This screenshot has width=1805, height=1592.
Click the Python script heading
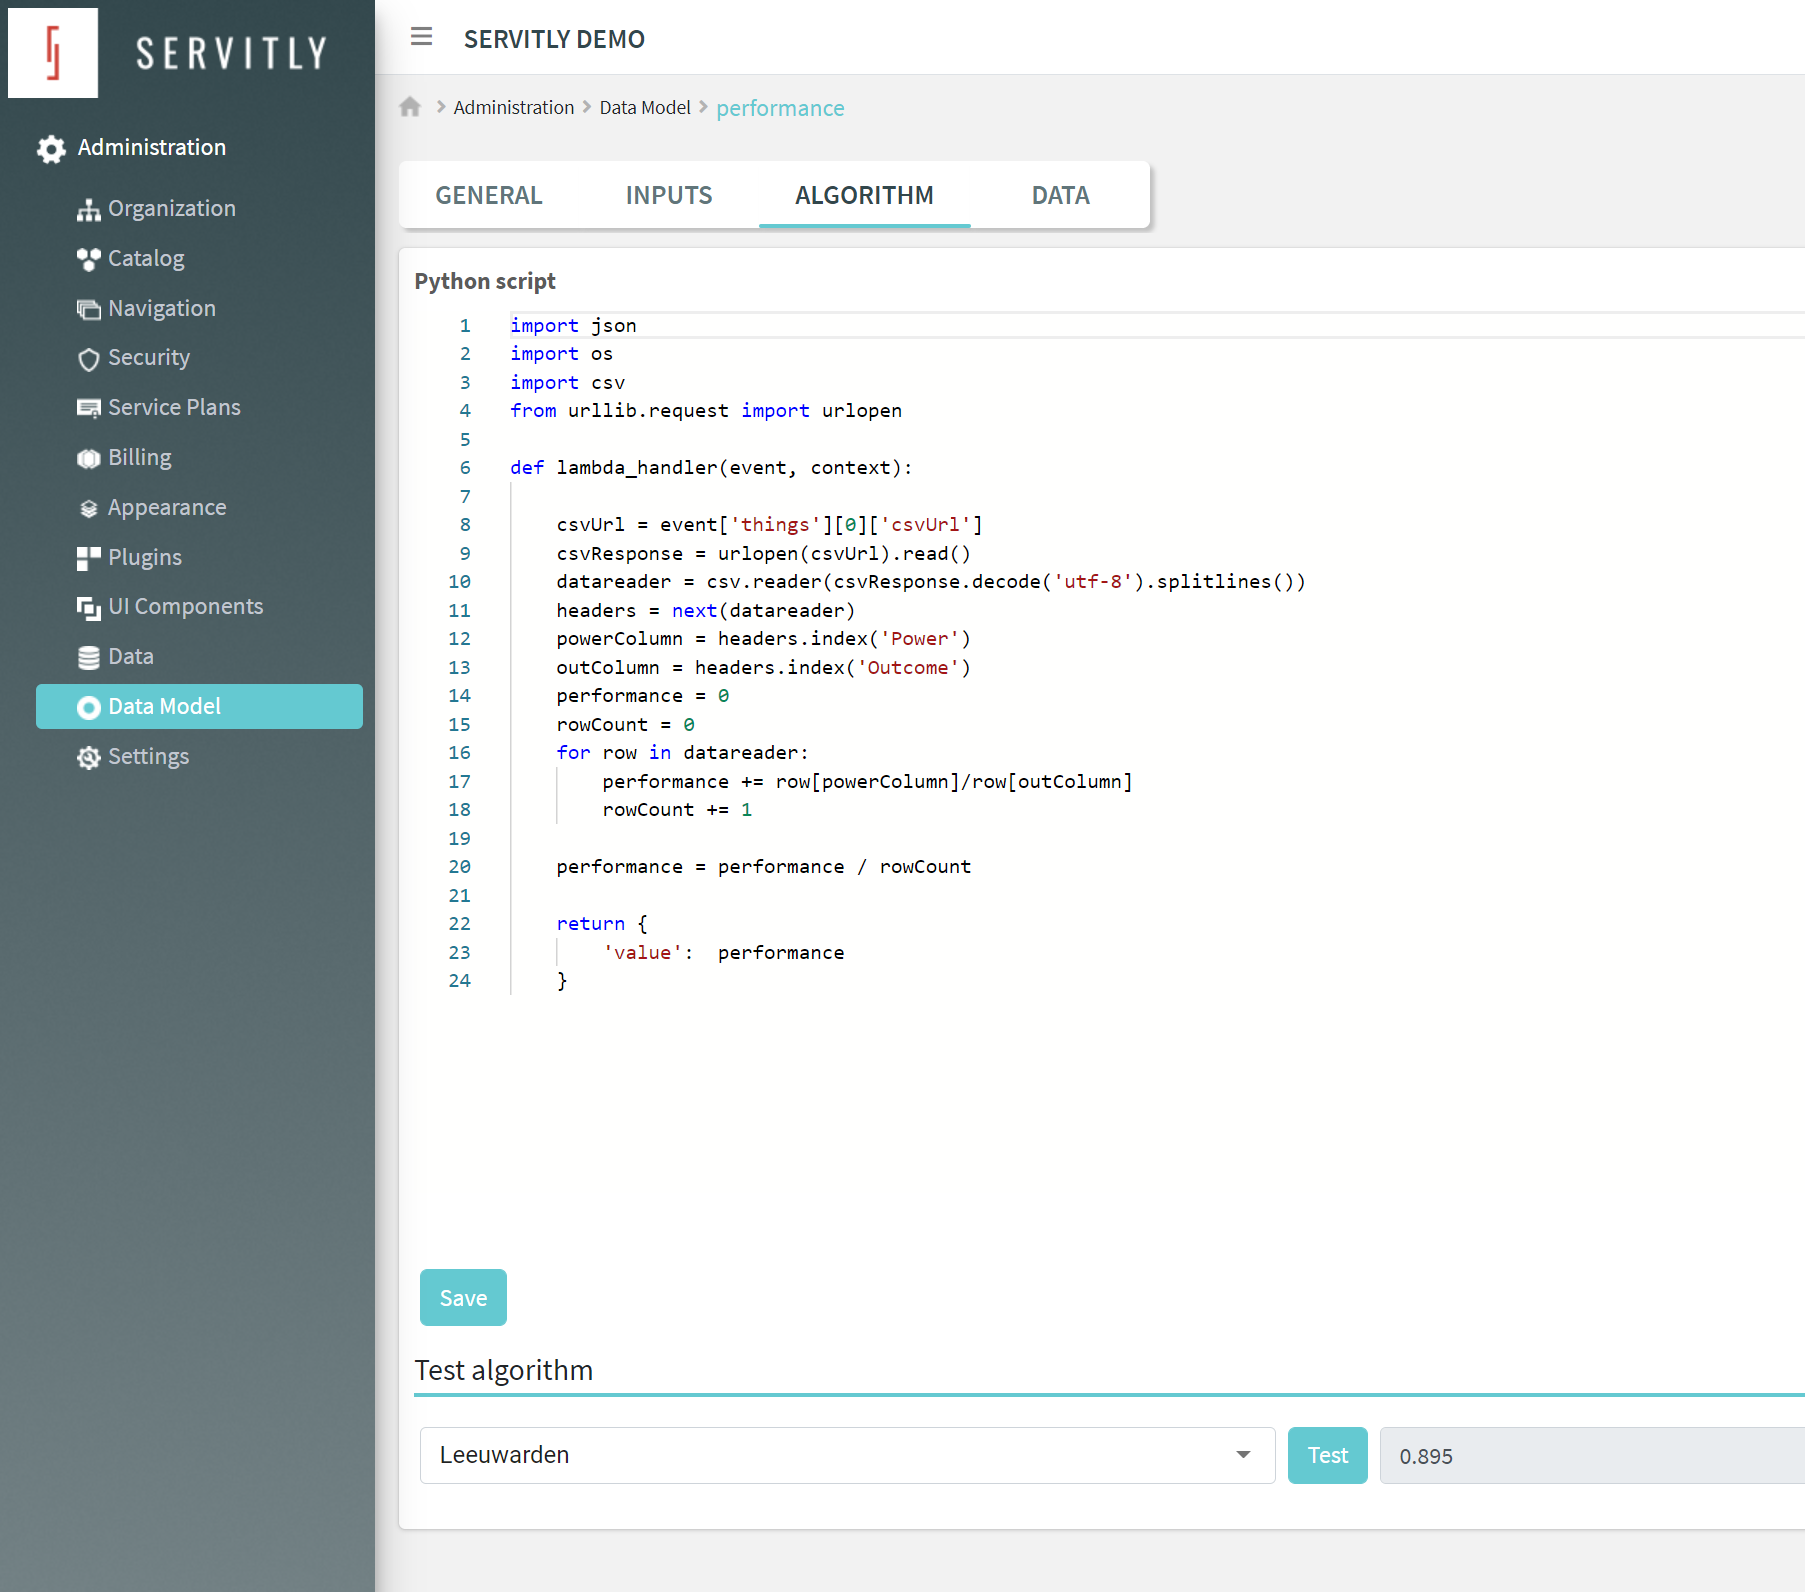(485, 281)
